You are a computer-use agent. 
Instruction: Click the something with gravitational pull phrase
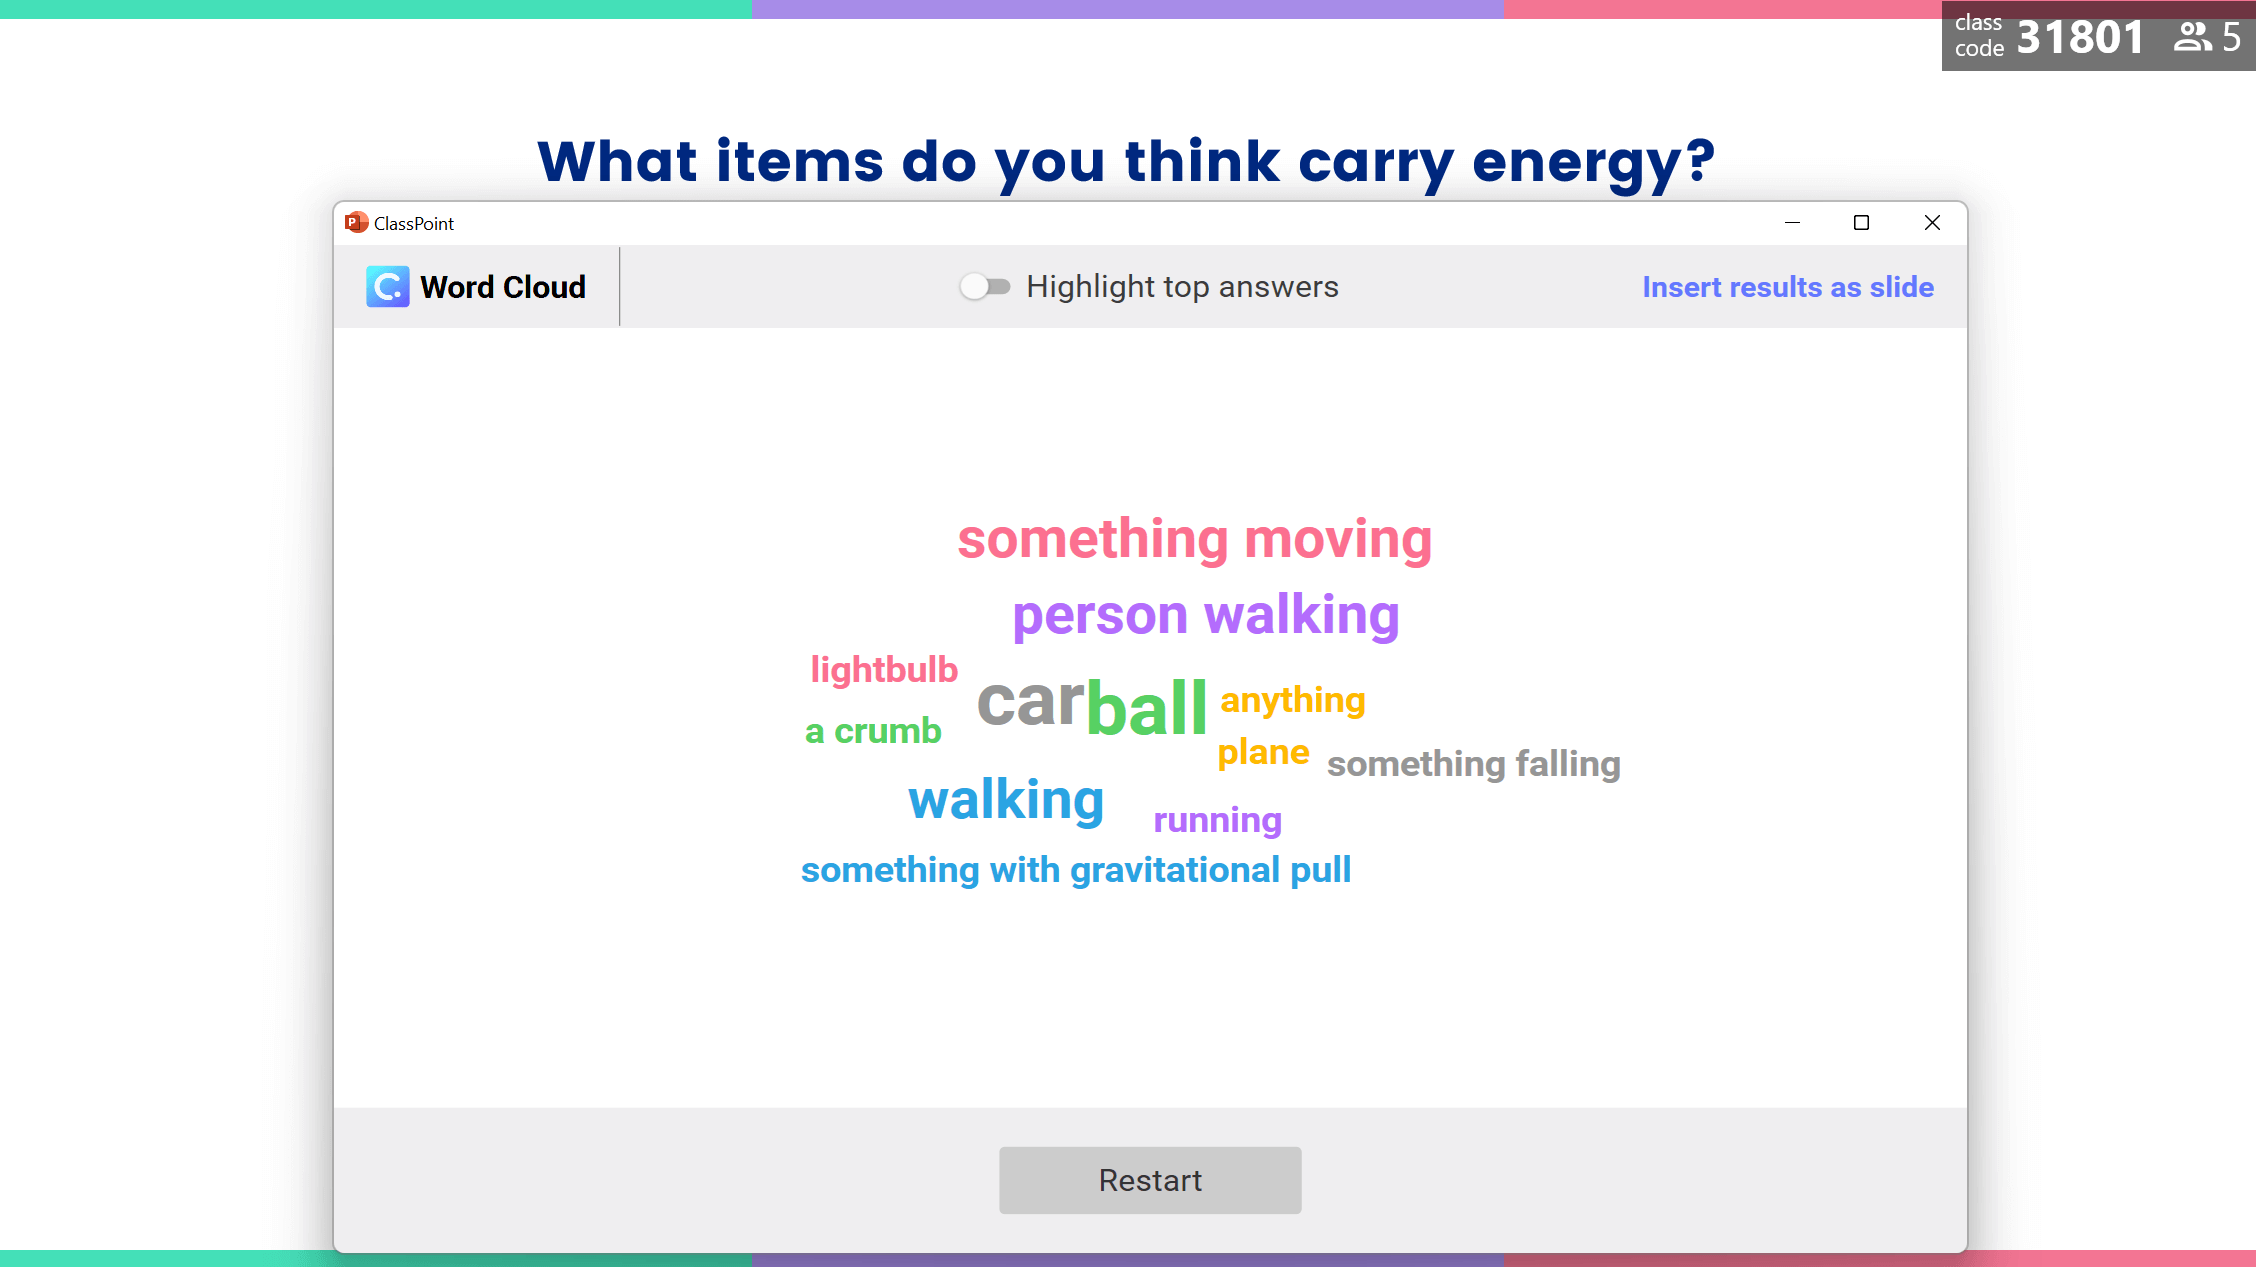click(x=1075, y=869)
